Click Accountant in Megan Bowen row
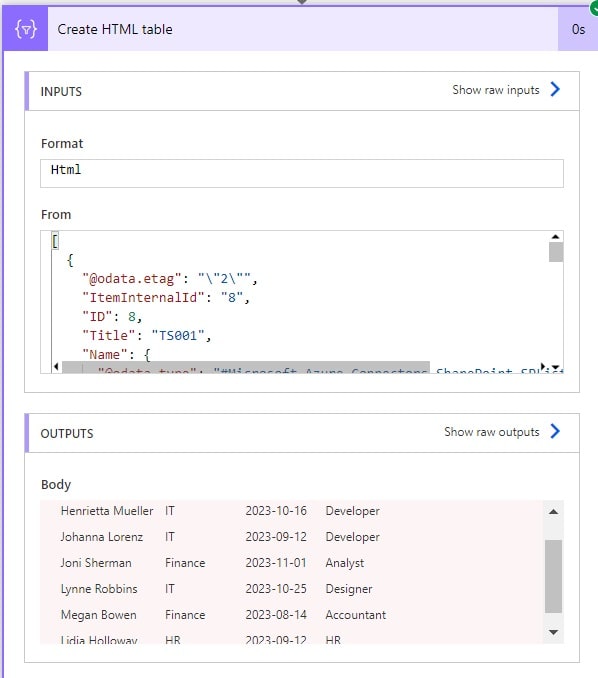 click(355, 614)
